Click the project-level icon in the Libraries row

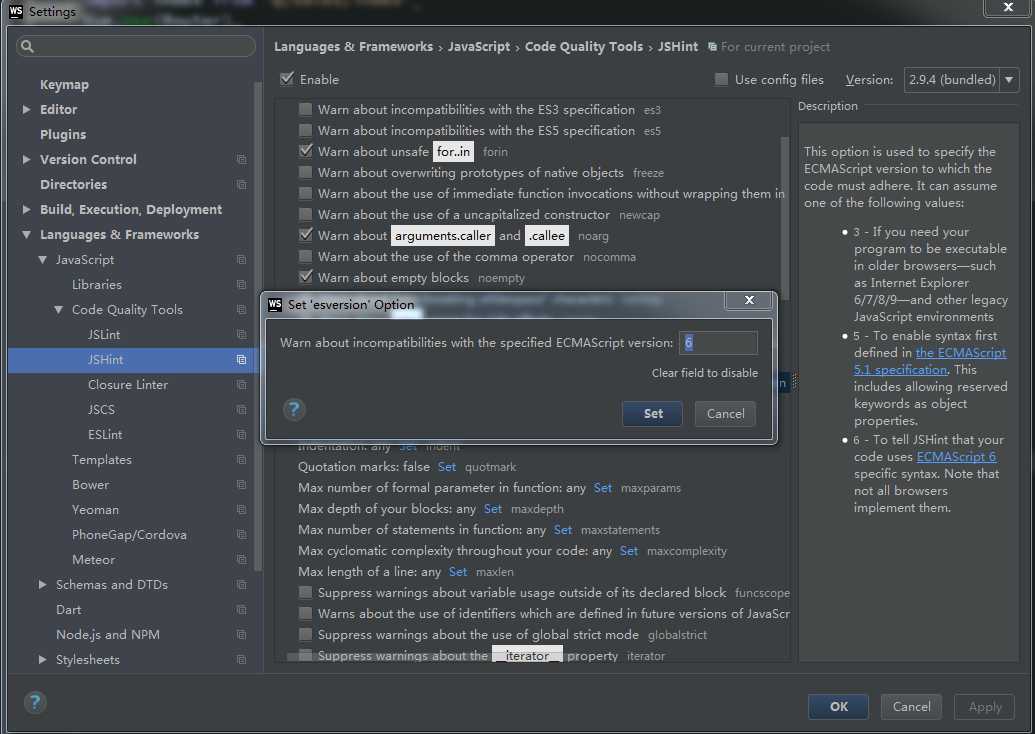(242, 285)
